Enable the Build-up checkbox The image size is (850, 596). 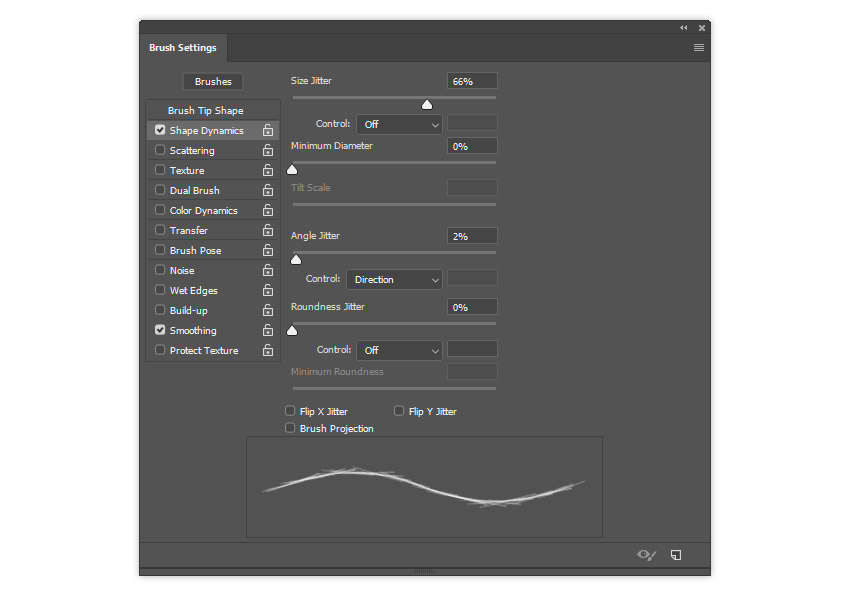[160, 310]
